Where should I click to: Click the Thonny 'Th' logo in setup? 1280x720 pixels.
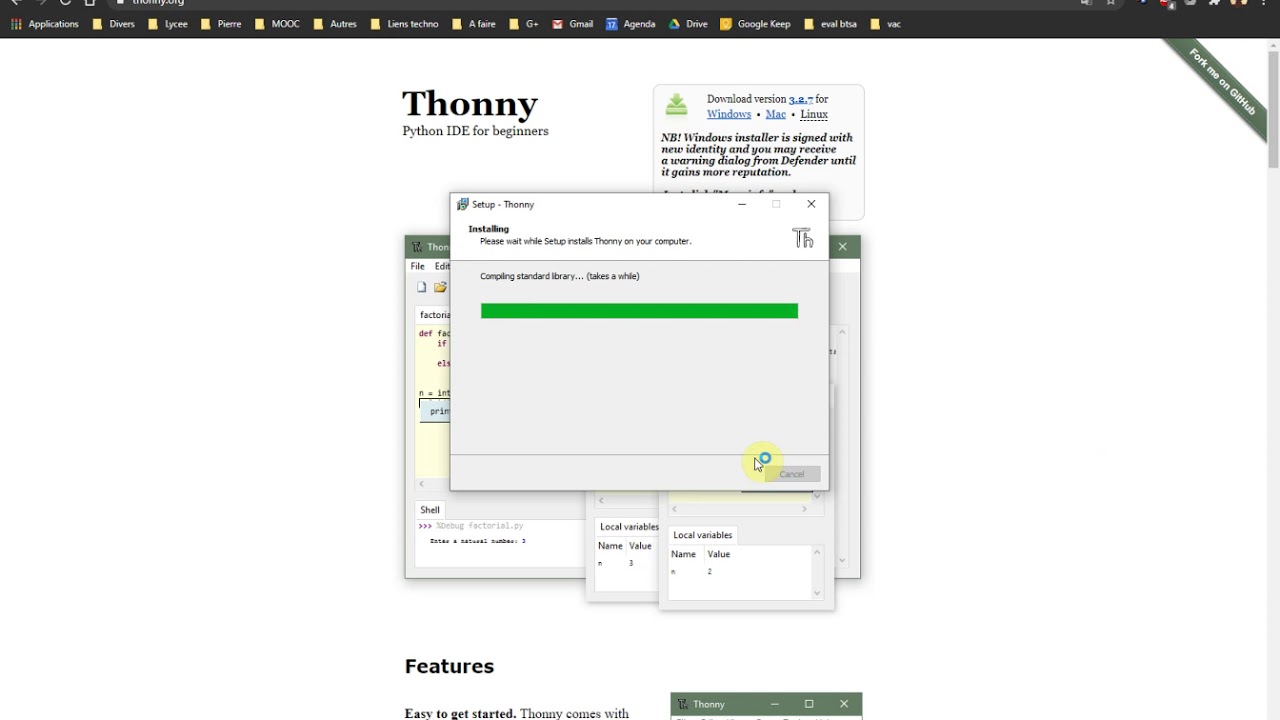click(803, 238)
